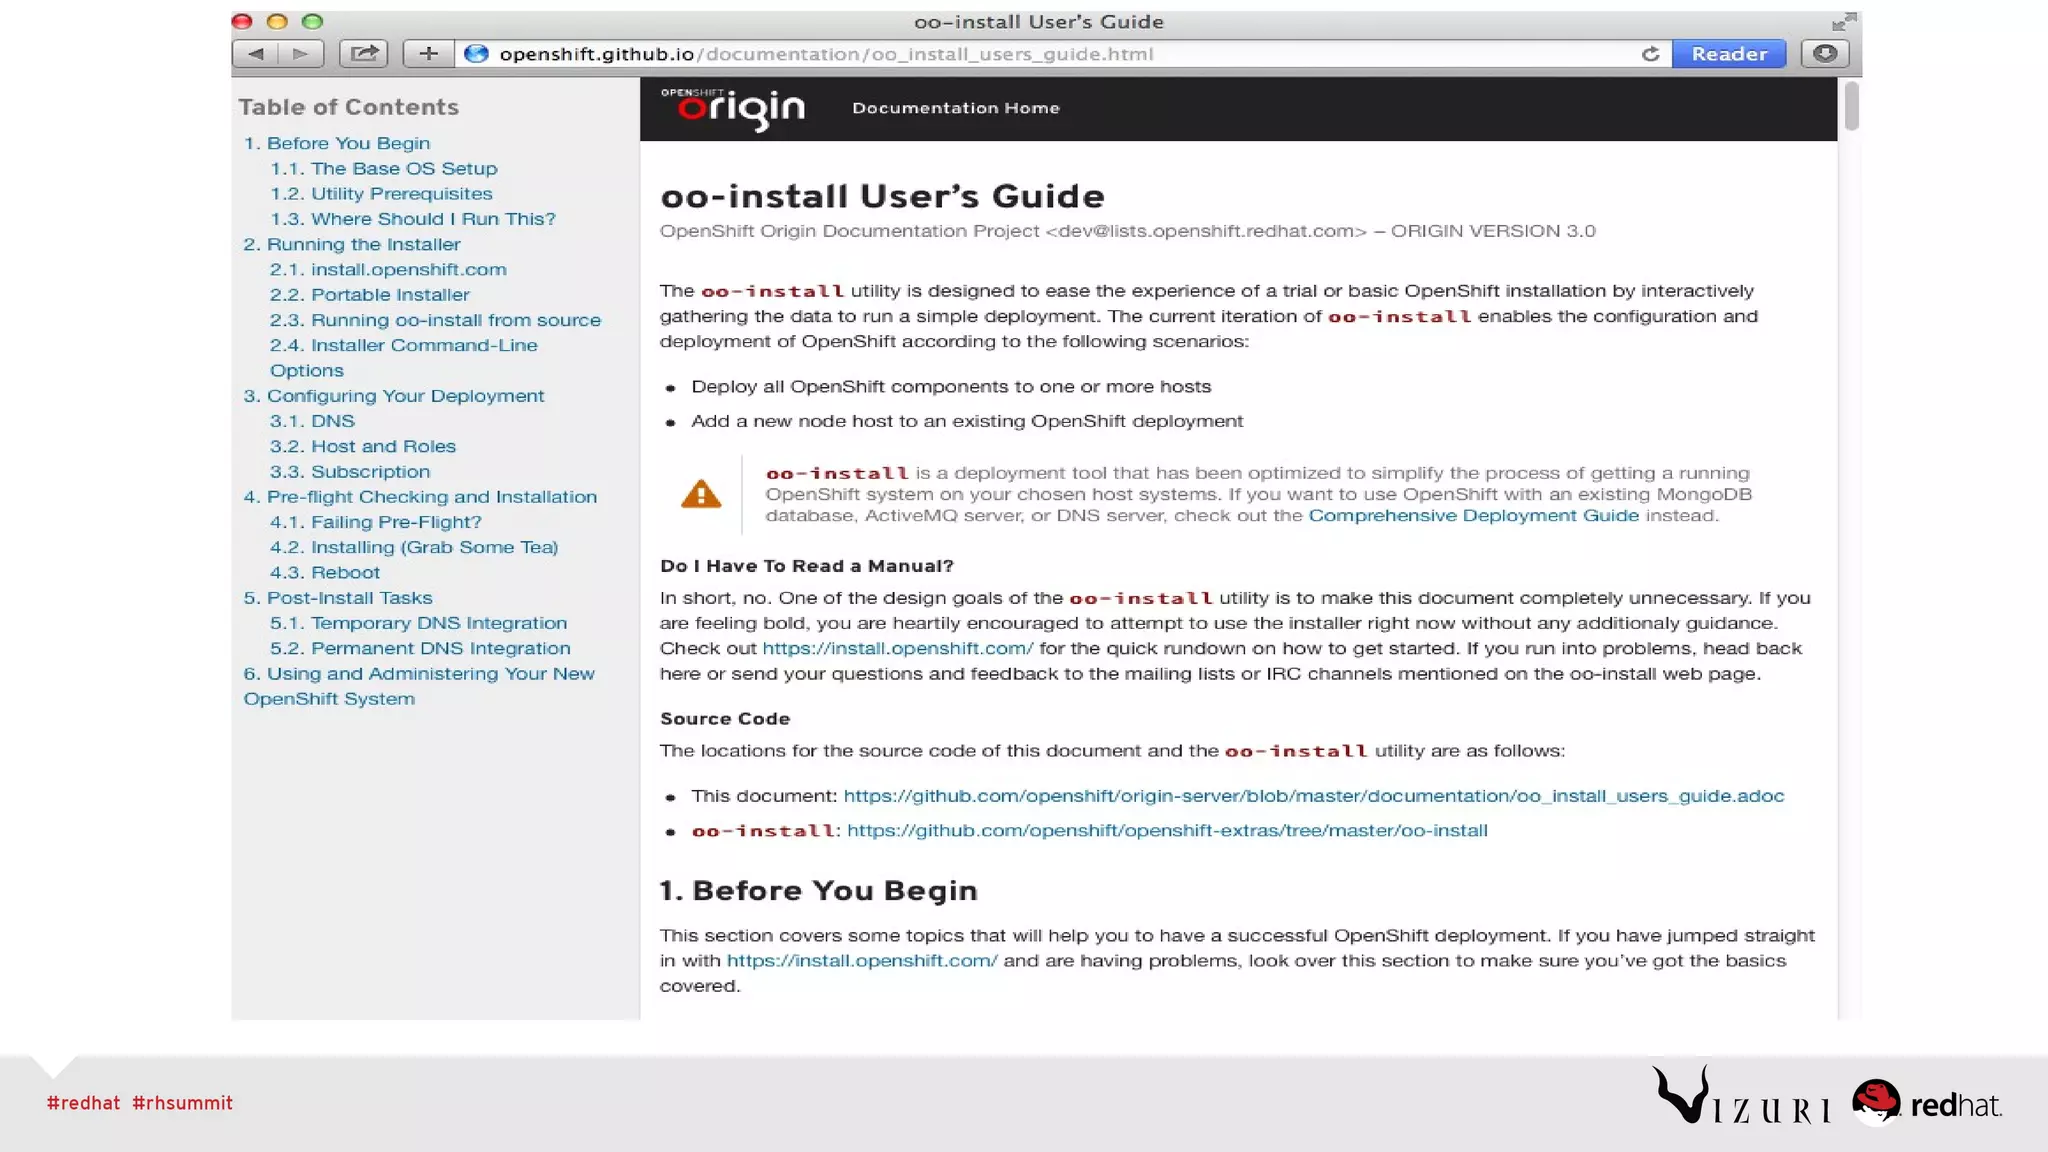Click the browser forward arrow button
Image resolution: width=2048 pixels, height=1152 pixels.
coord(301,54)
